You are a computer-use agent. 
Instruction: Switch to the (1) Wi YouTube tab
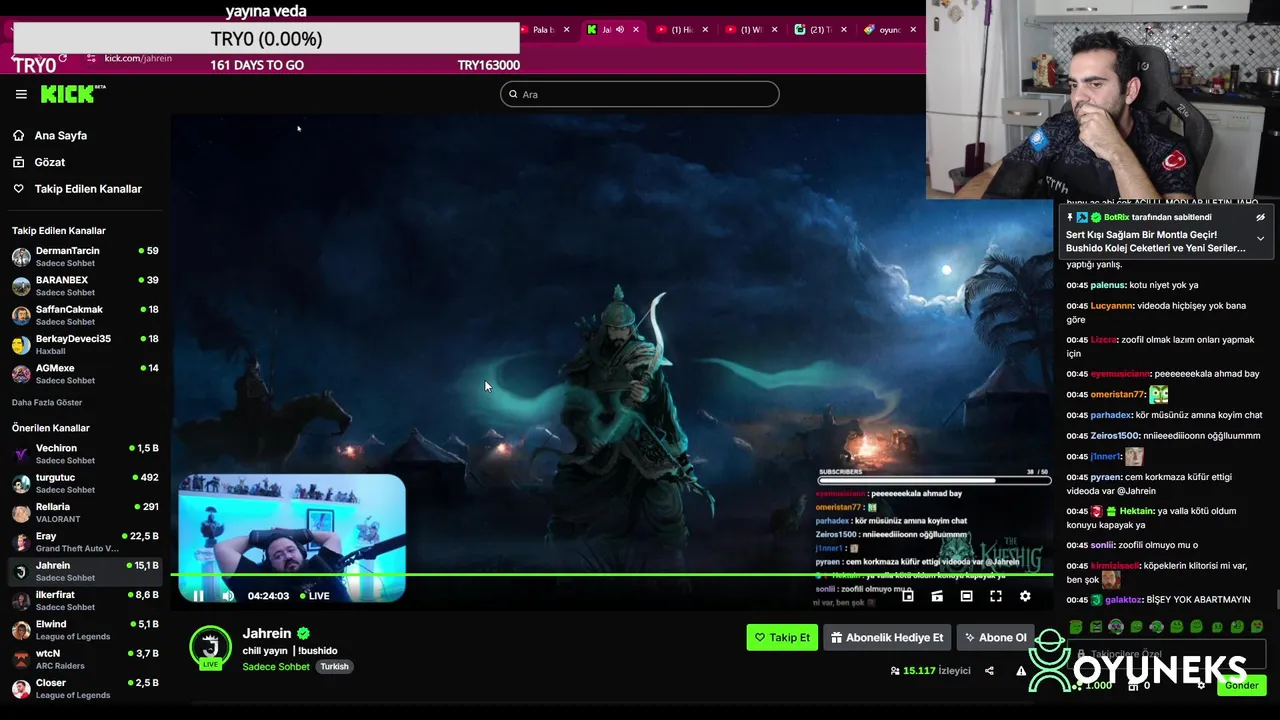click(x=752, y=30)
